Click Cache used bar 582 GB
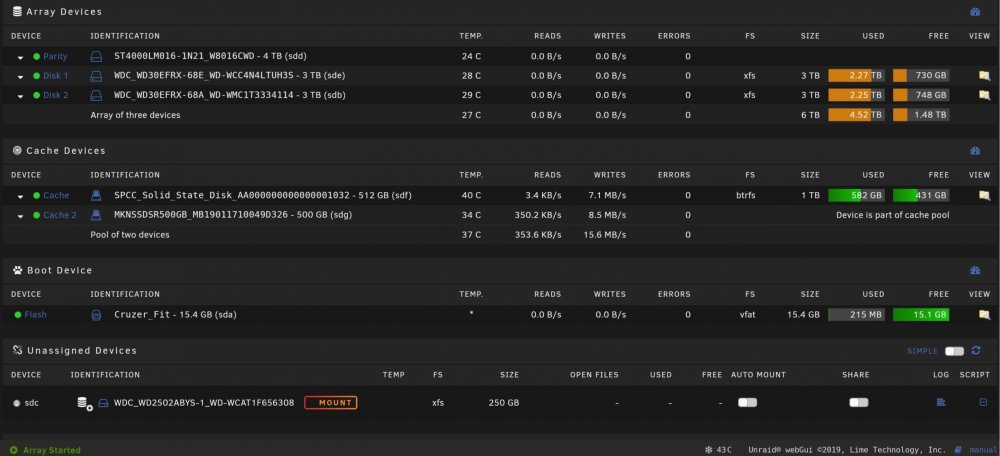 pyautogui.click(x=856, y=195)
